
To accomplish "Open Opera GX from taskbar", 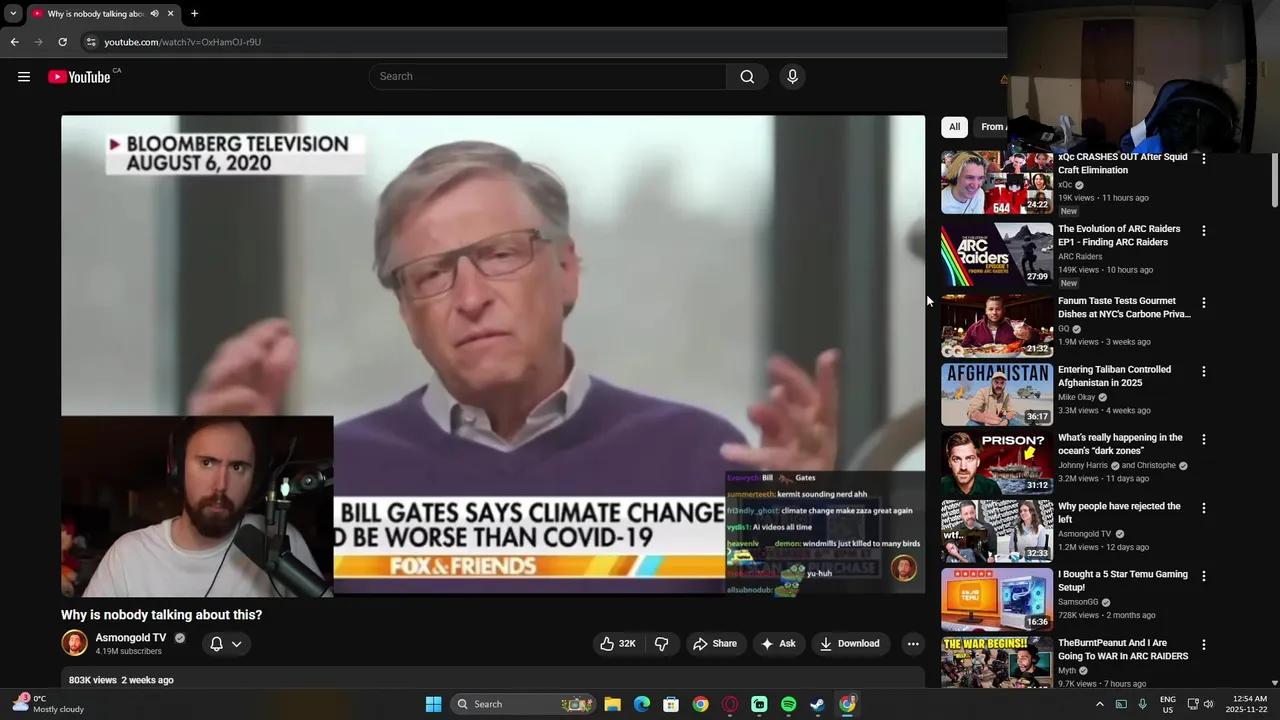I will [730, 704].
